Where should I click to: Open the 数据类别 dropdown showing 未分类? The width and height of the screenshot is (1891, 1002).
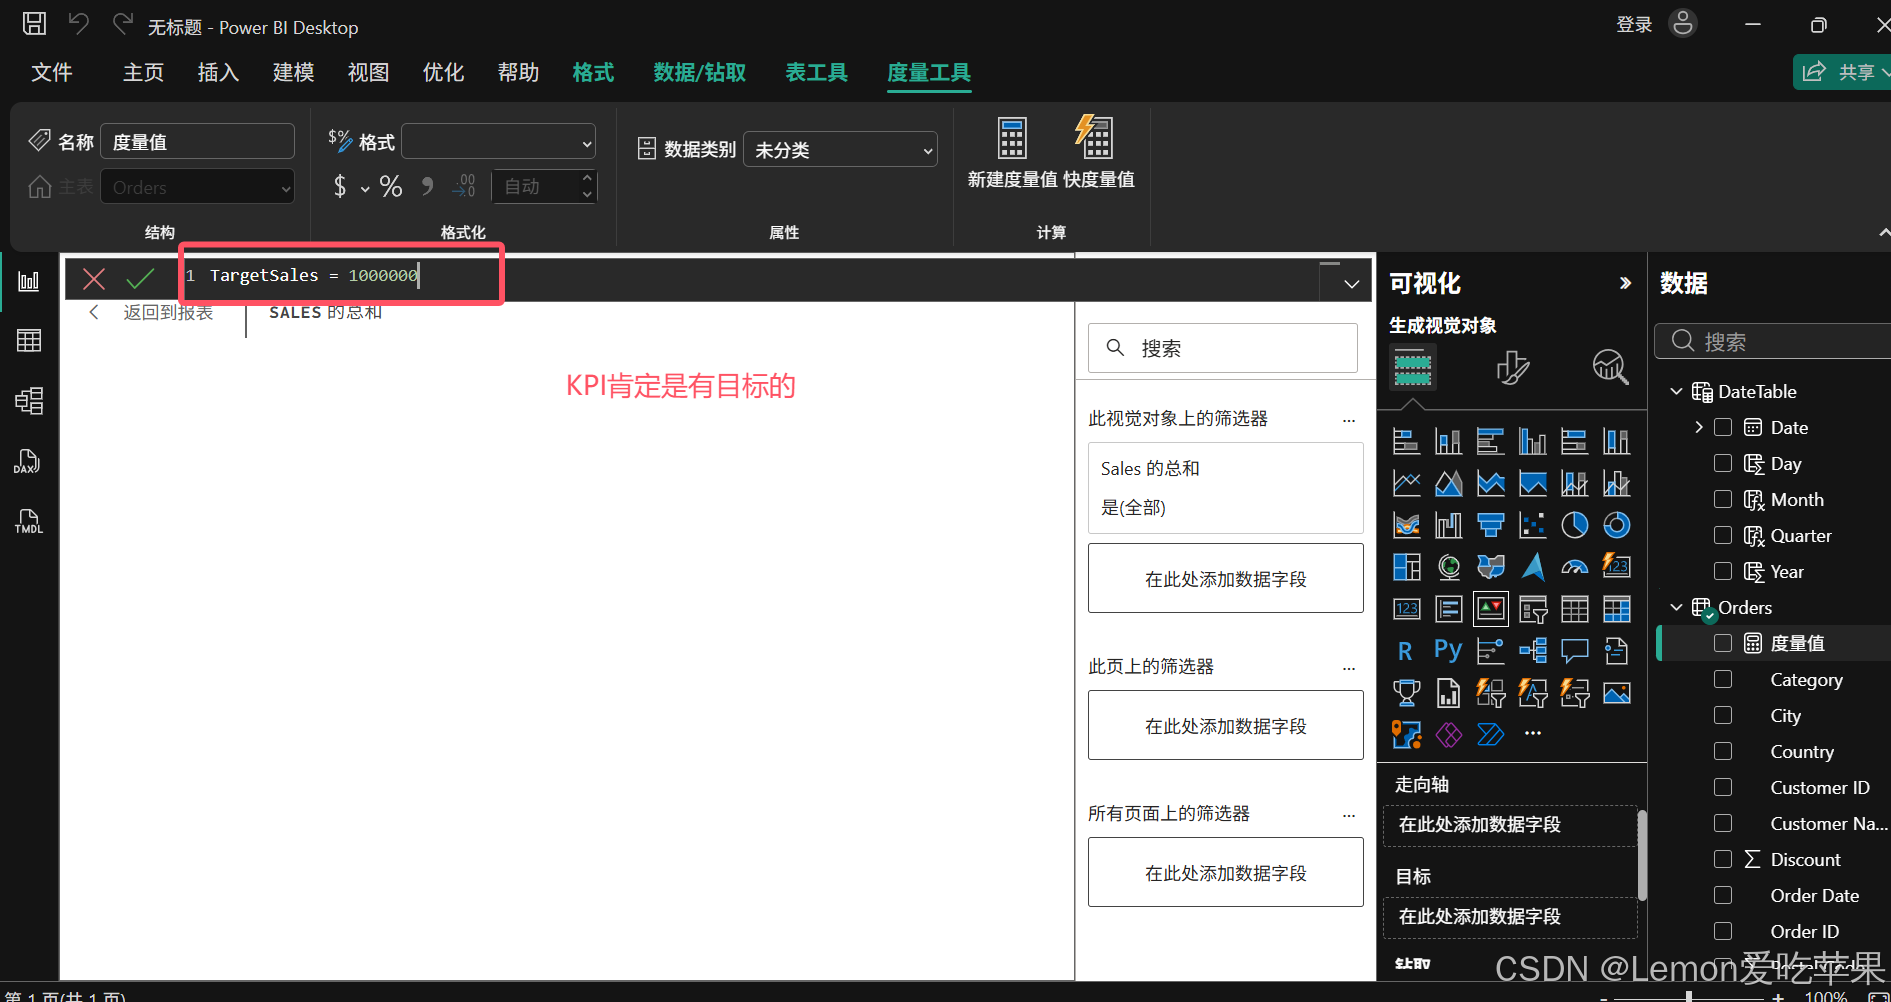click(x=840, y=149)
